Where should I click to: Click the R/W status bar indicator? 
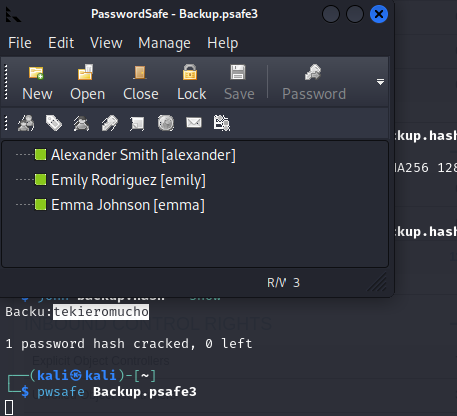click(276, 283)
